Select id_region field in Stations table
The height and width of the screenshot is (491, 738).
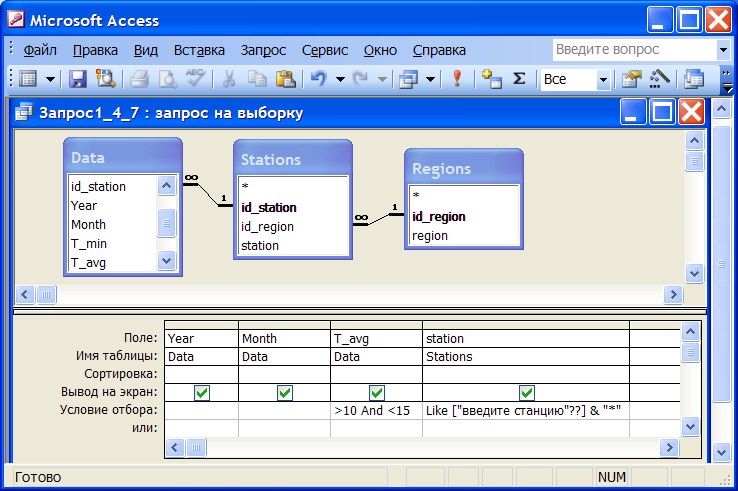293,226
